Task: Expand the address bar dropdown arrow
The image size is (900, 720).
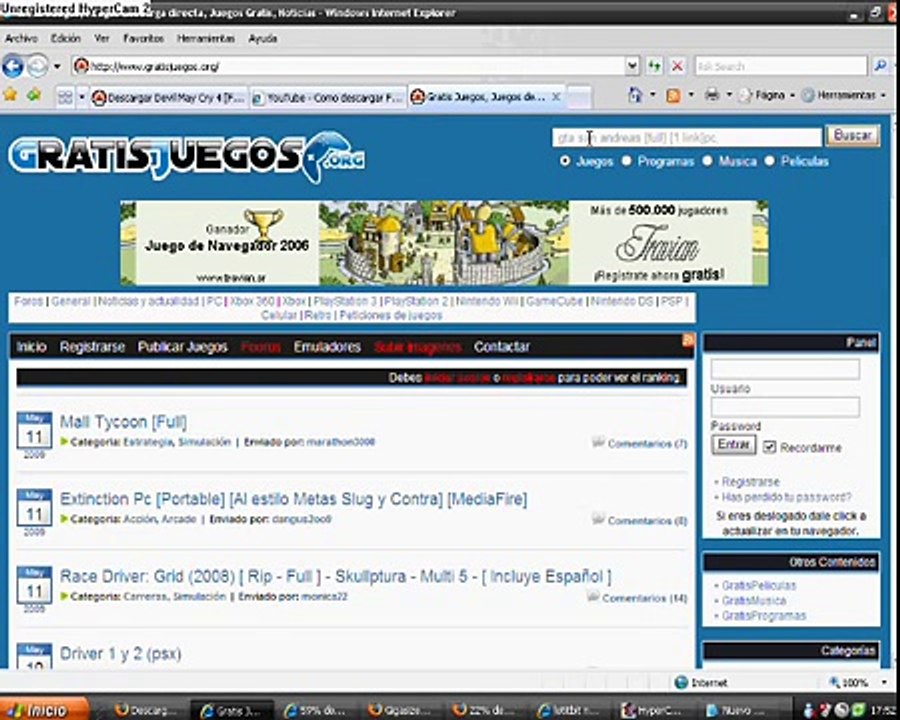Action: pos(632,67)
